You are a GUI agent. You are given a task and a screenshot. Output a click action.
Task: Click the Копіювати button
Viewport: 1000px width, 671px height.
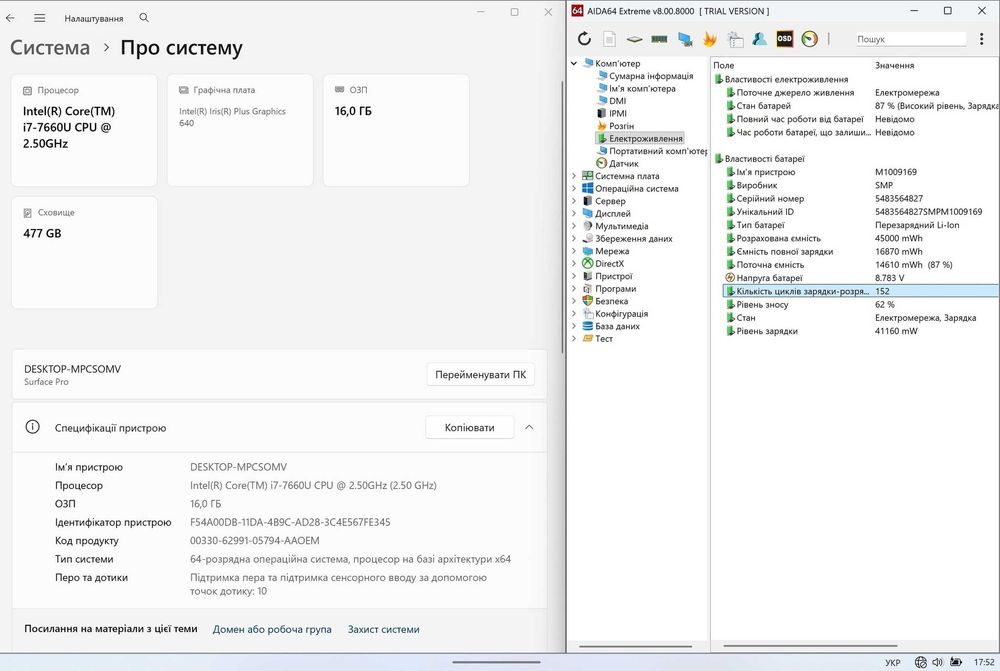click(469, 427)
